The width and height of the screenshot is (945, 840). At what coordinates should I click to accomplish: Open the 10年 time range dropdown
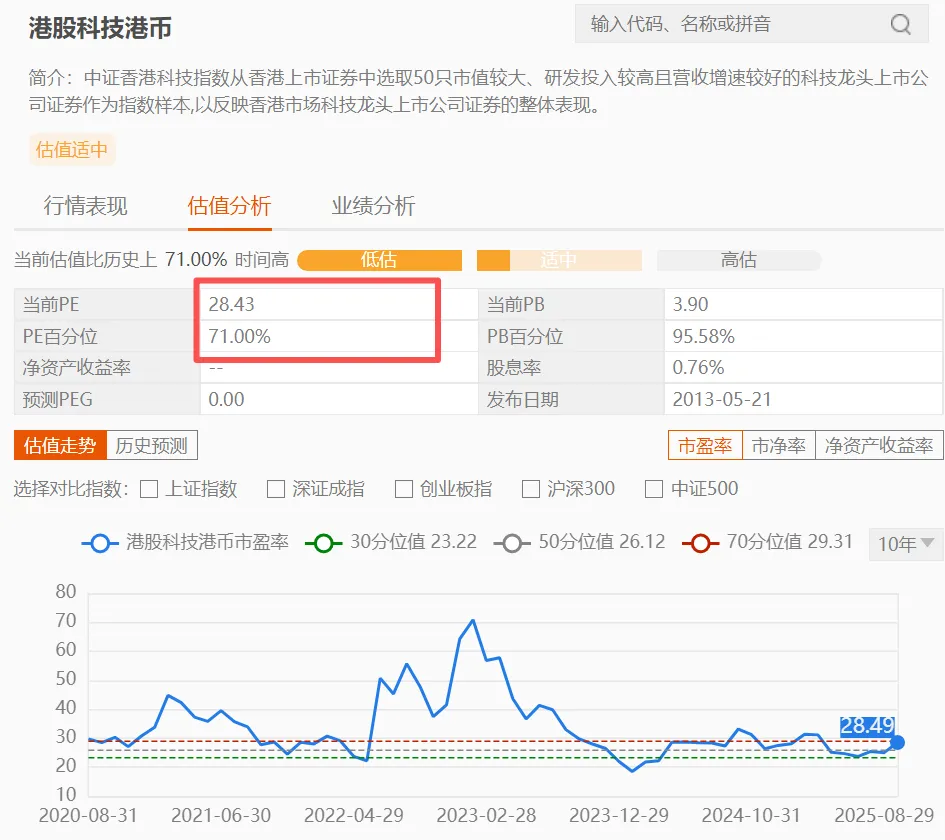click(x=905, y=544)
